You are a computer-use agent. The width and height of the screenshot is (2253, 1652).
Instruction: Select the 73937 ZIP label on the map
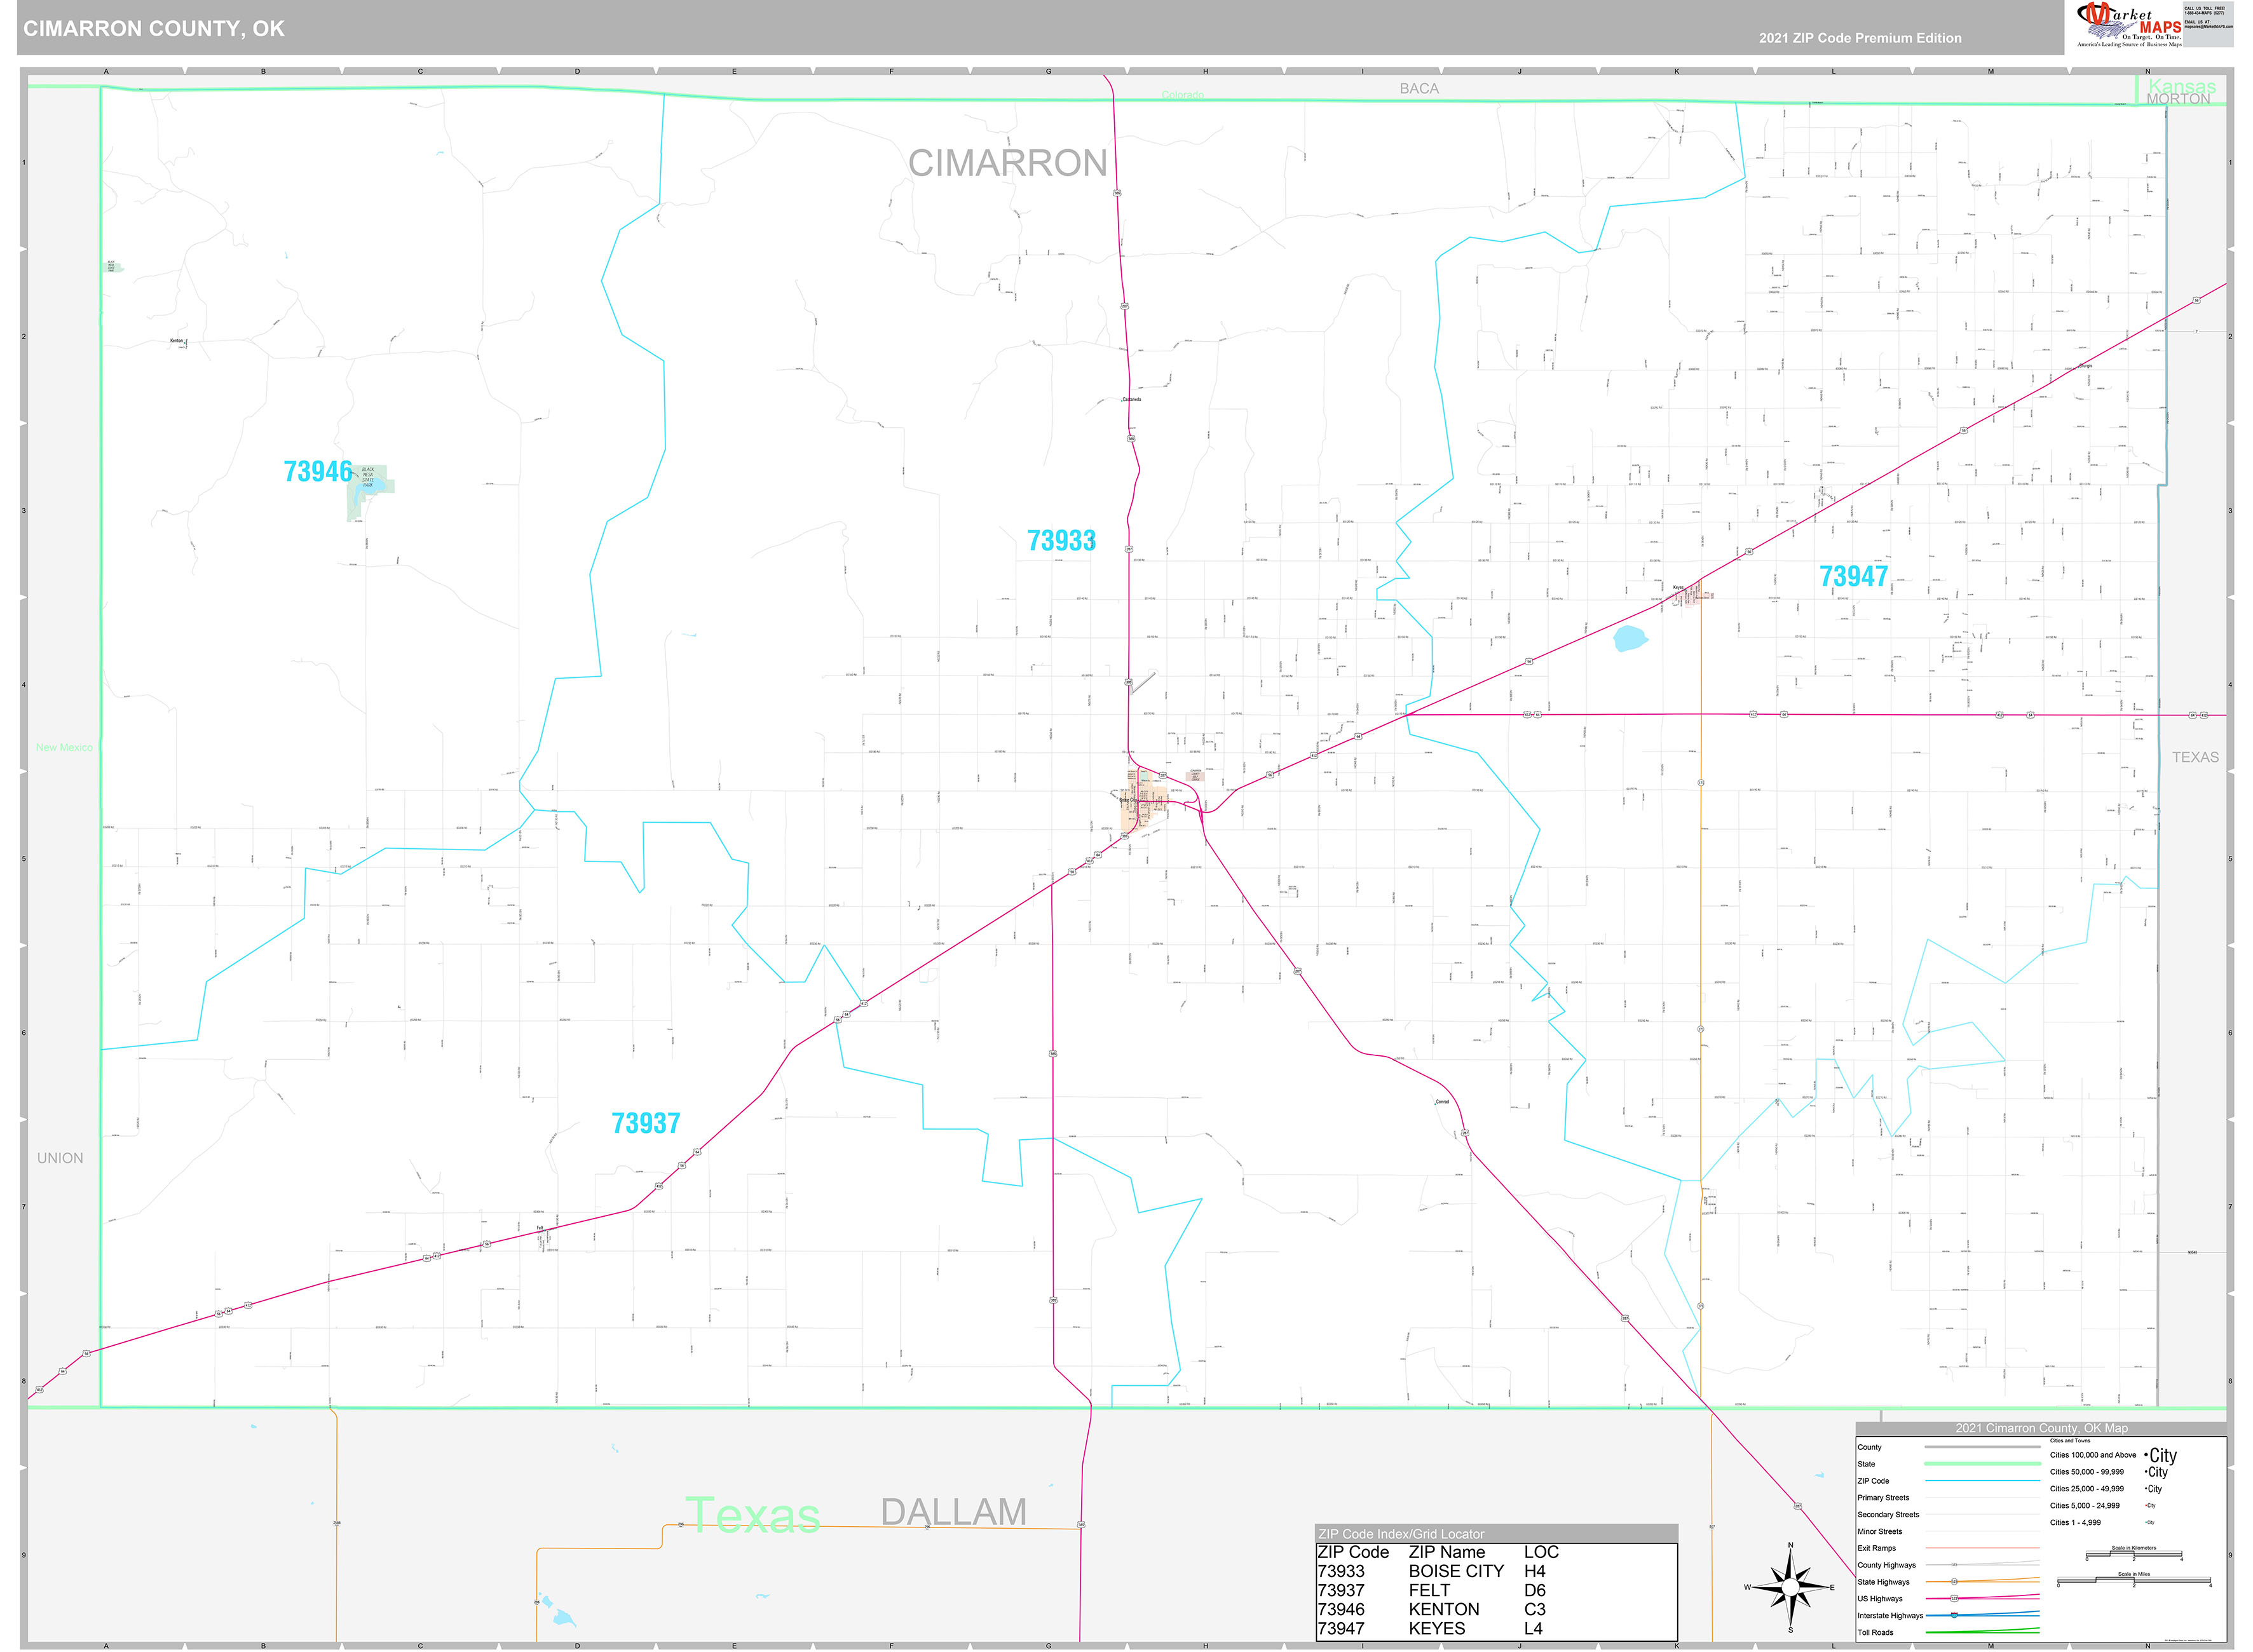click(x=645, y=1124)
